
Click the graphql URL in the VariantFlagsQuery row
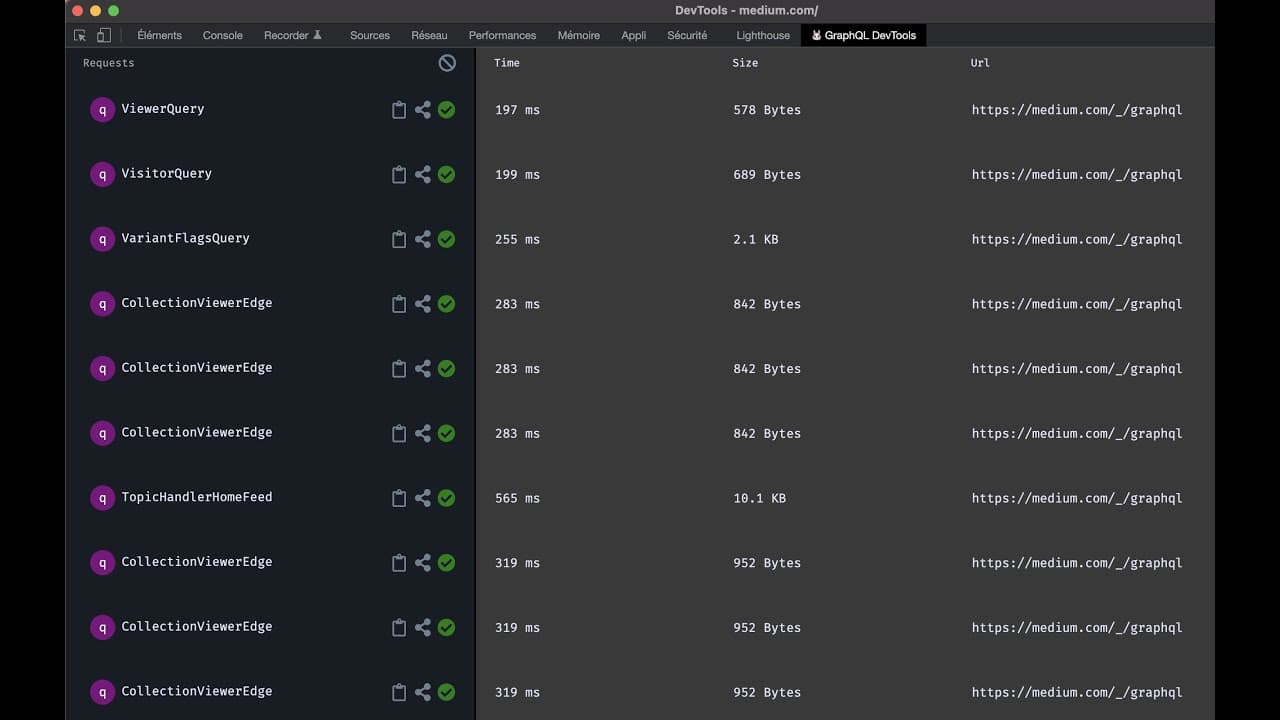pos(1077,240)
